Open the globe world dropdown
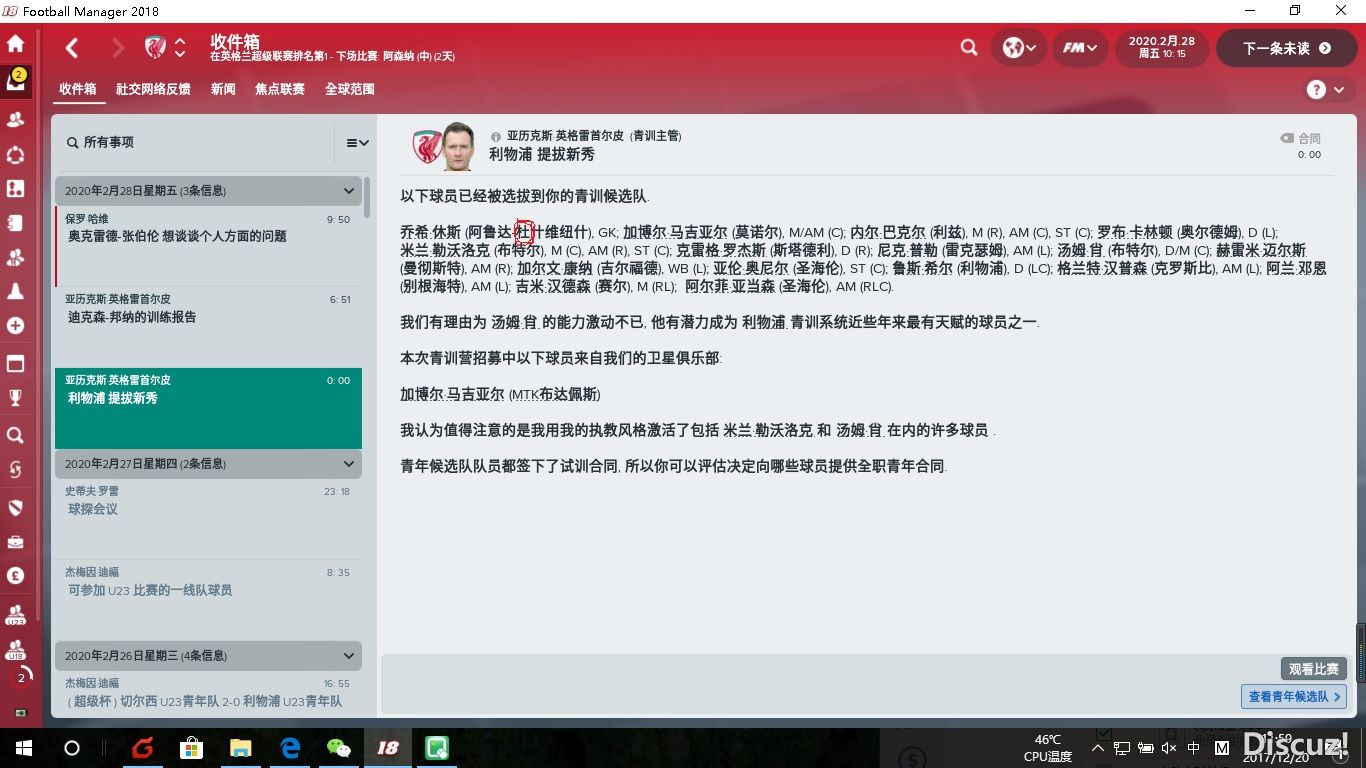This screenshot has width=1366, height=768. pyautogui.click(x=1020, y=48)
